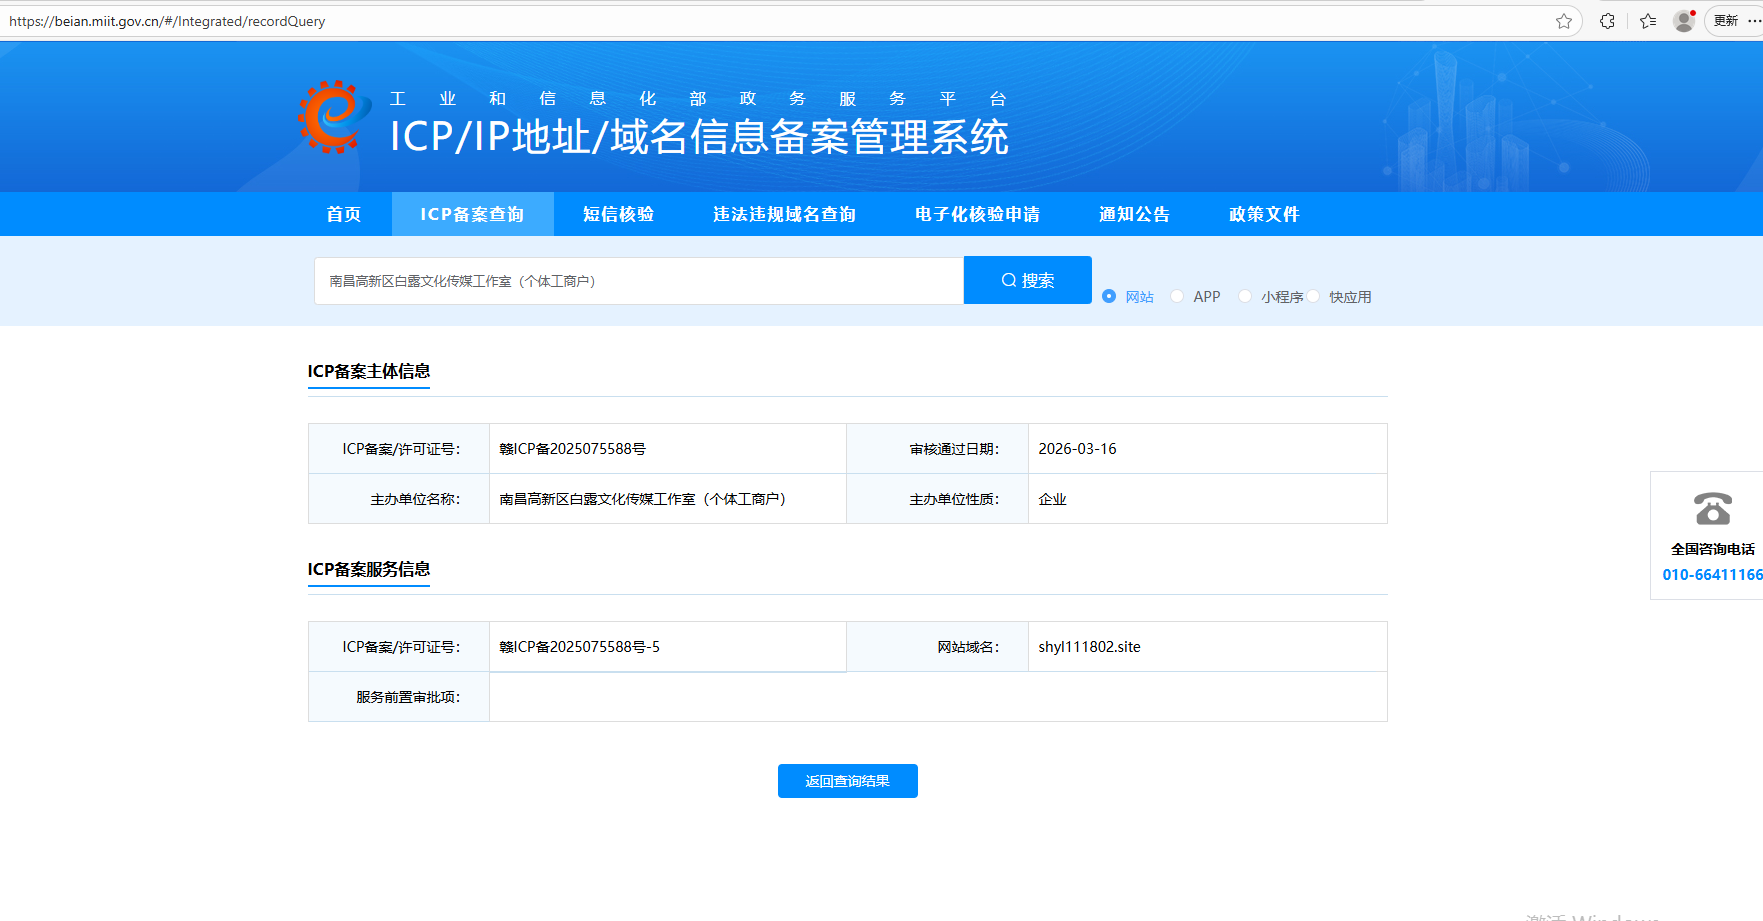
Task: Select the 快应用 radio button
Action: 1313,296
